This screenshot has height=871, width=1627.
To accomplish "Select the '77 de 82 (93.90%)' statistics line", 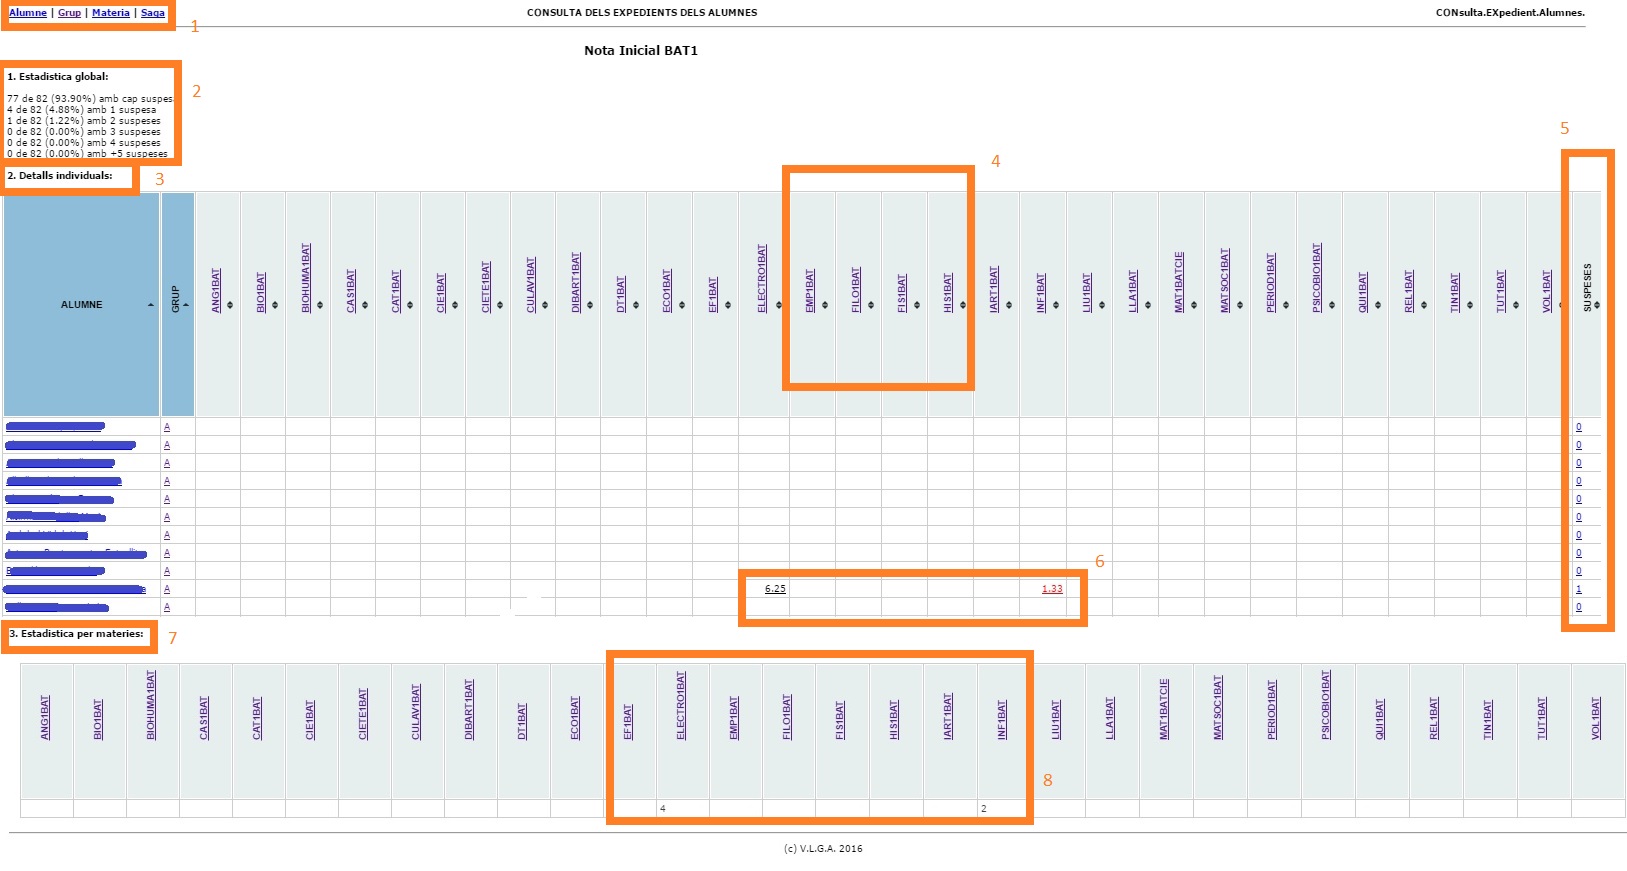I will 90,99.
